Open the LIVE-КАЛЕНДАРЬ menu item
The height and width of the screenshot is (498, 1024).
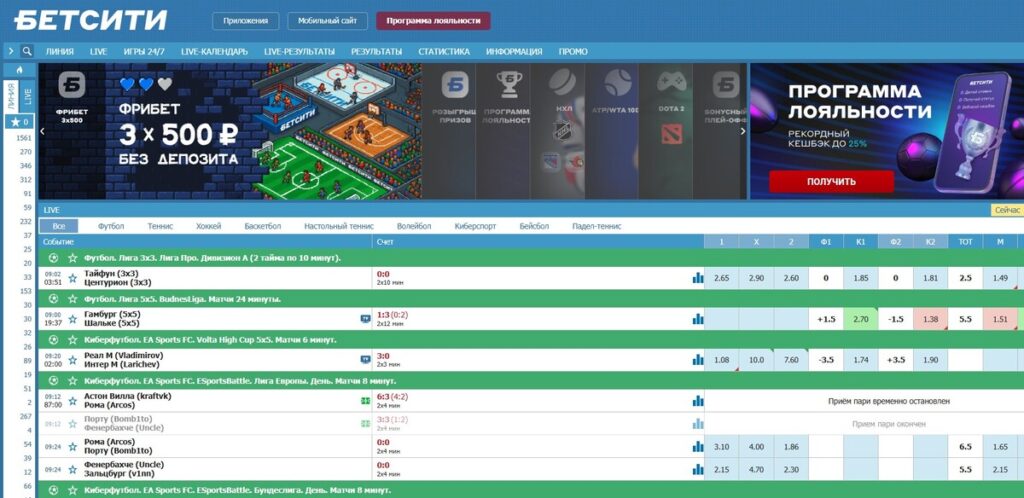coord(214,52)
